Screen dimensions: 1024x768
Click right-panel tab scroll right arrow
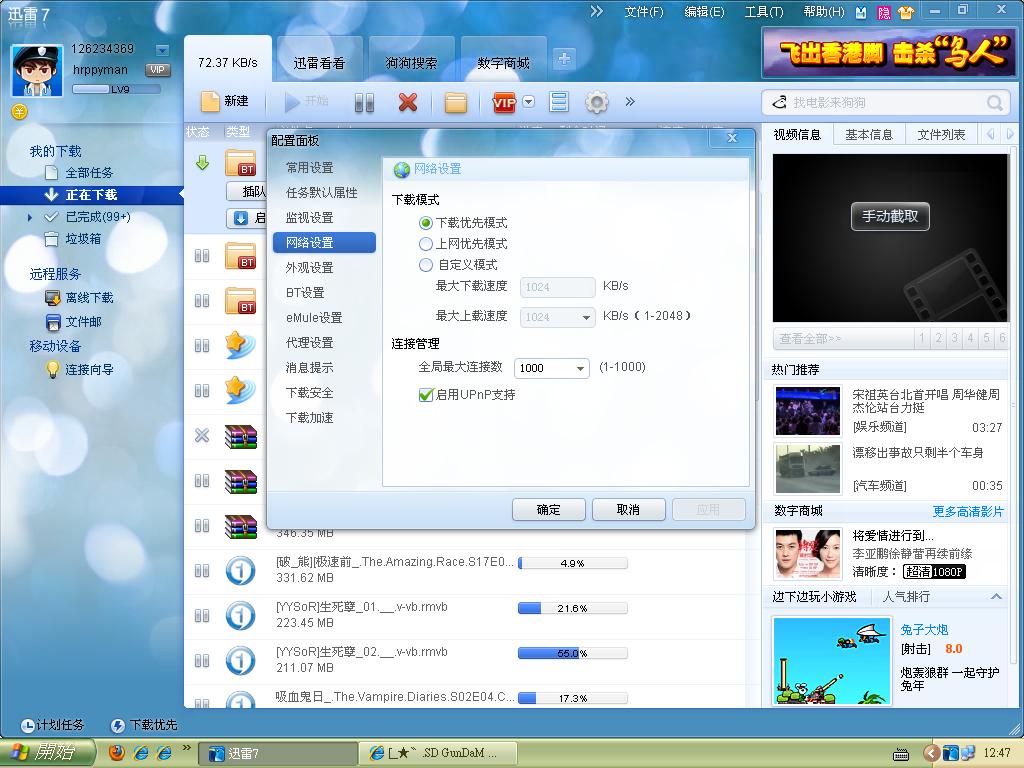coord(1010,134)
